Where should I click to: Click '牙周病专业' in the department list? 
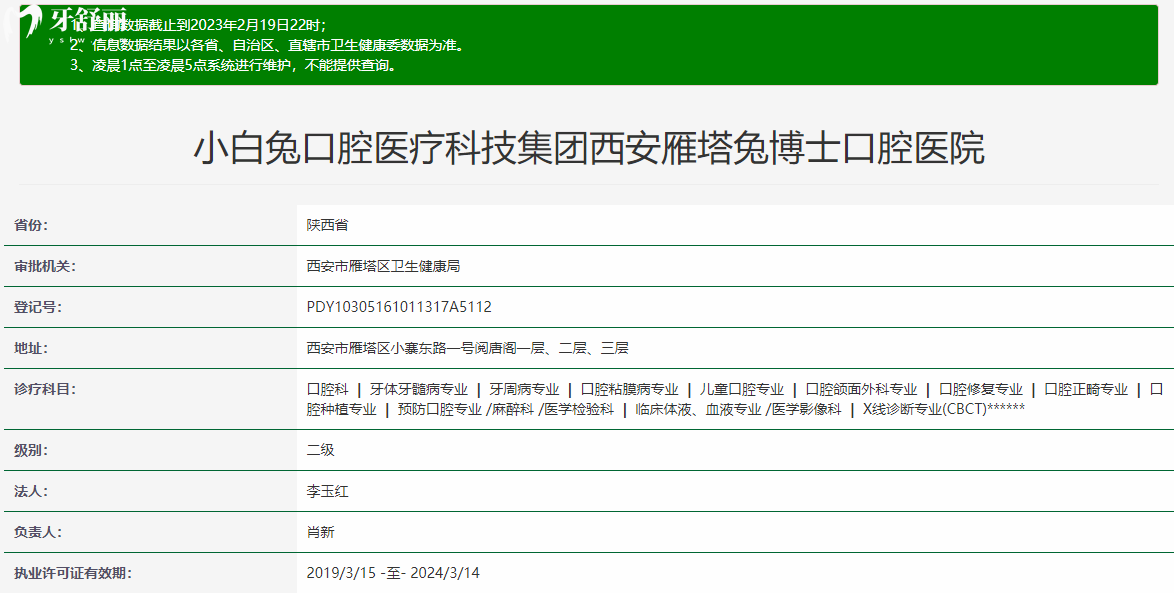click(524, 389)
